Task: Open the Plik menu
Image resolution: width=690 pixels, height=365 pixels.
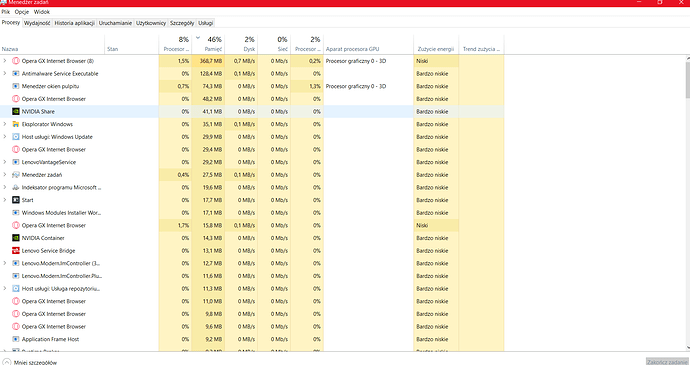Action: click(x=5, y=12)
